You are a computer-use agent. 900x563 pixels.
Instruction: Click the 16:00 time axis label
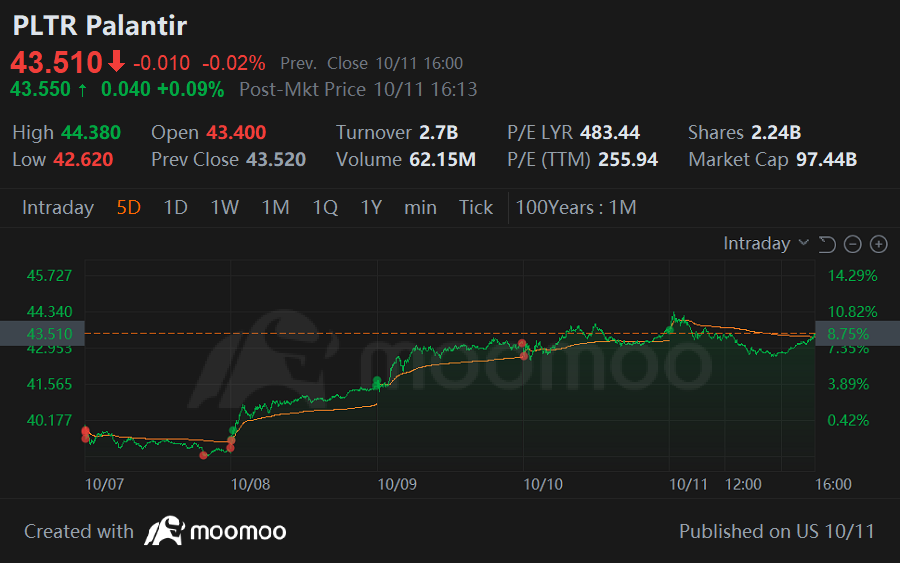coord(833,484)
